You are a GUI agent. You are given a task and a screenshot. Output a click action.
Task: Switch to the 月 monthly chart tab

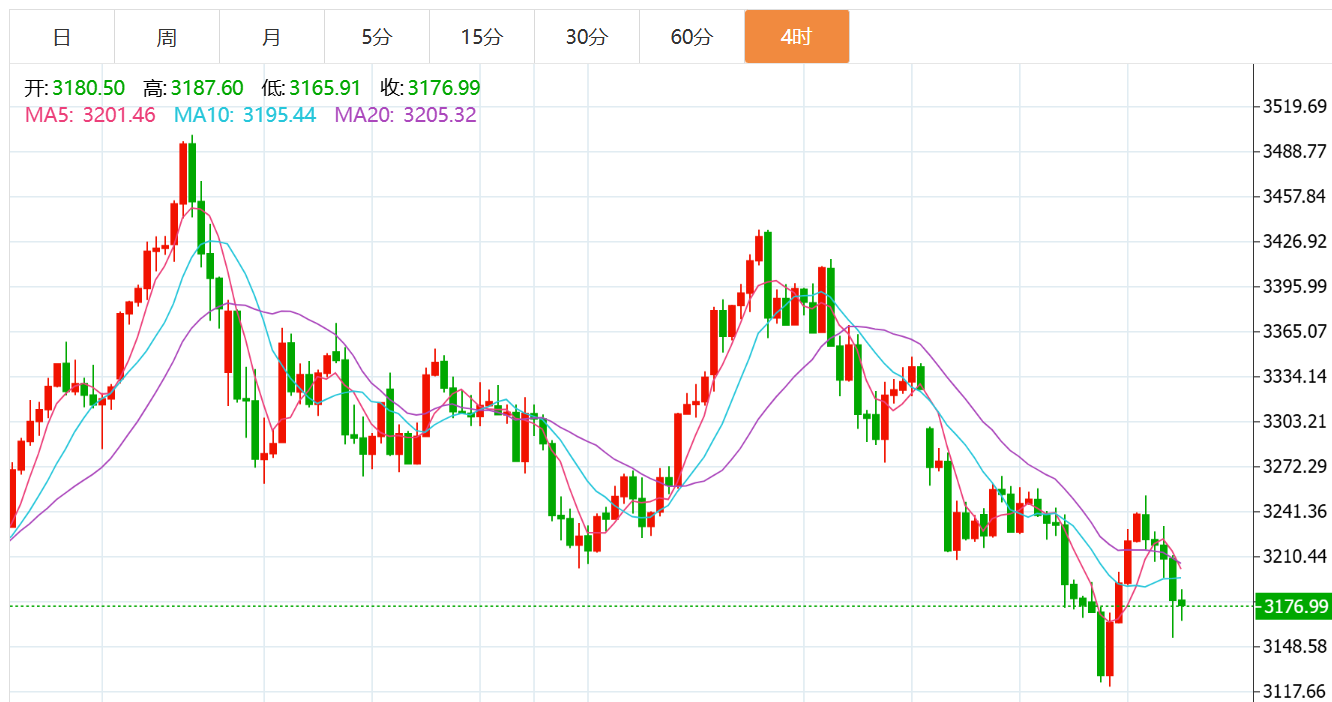click(x=272, y=37)
